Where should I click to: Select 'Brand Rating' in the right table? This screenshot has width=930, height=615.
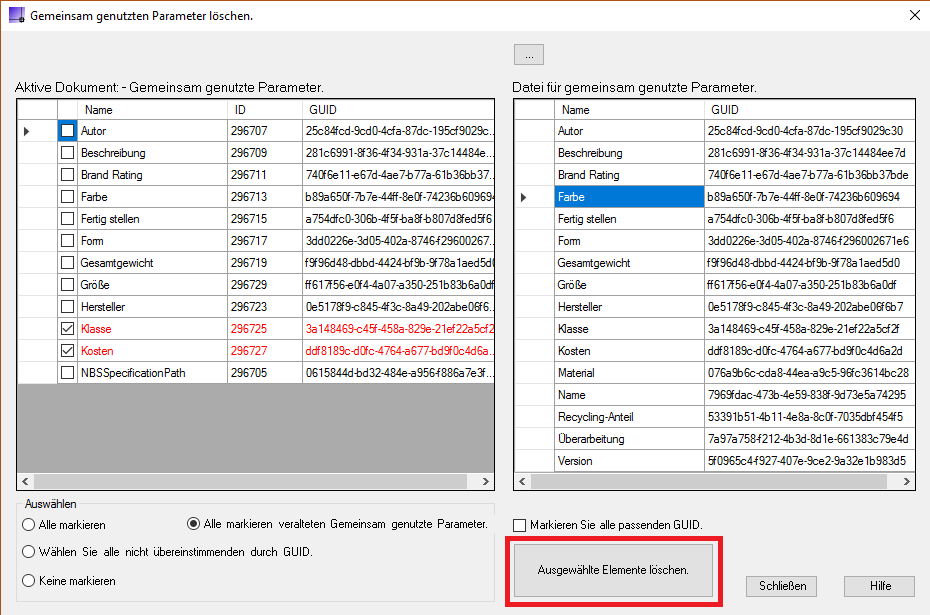(629, 175)
